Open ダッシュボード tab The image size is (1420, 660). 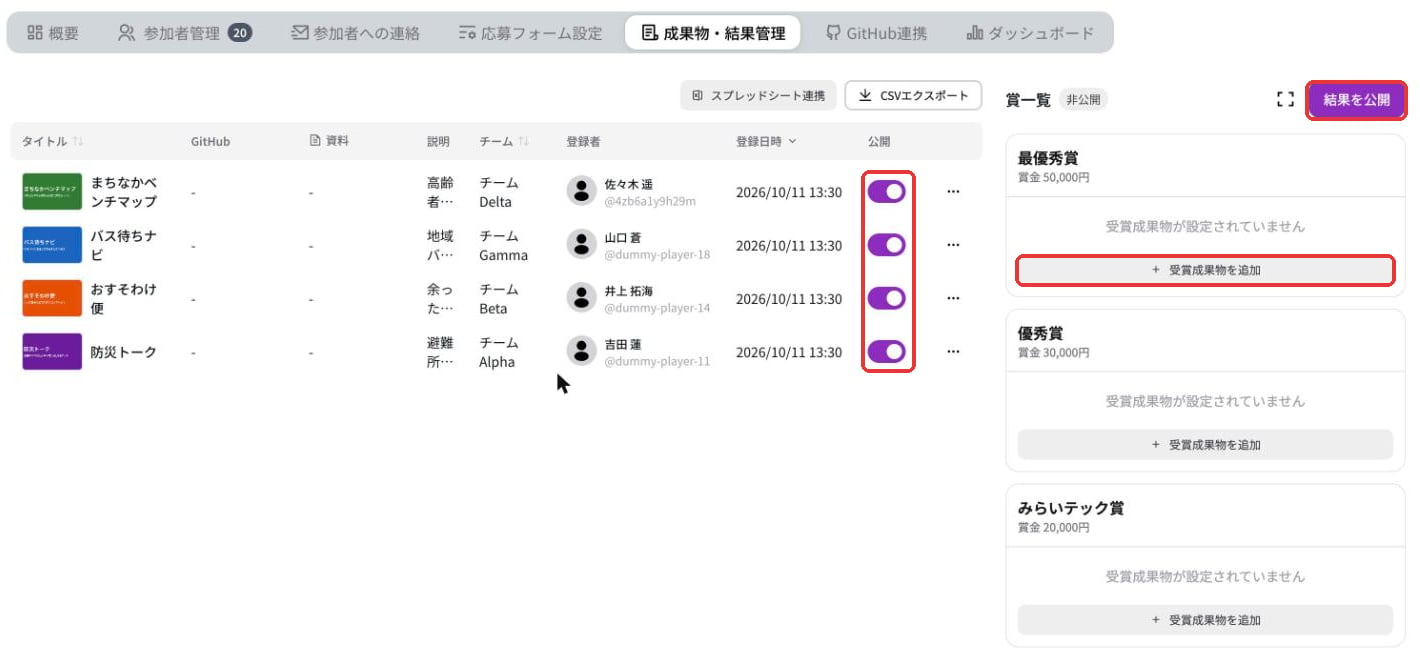(x=1030, y=33)
